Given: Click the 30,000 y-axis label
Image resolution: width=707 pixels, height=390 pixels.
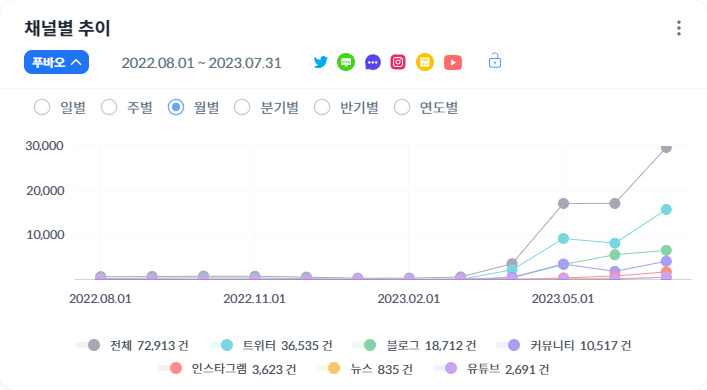Looking at the screenshot, I should [x=44, y=146].
